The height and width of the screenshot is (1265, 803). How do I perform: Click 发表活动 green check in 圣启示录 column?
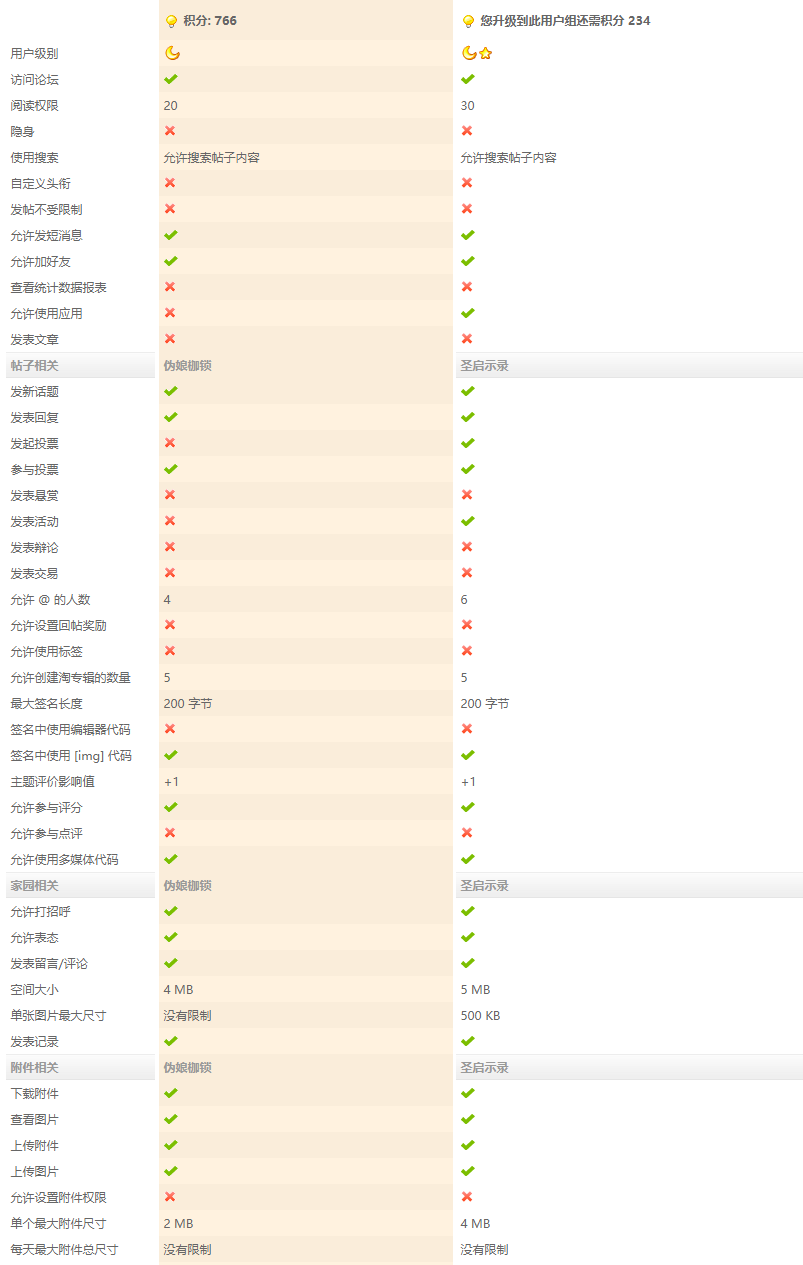click(x=468, y=521)
